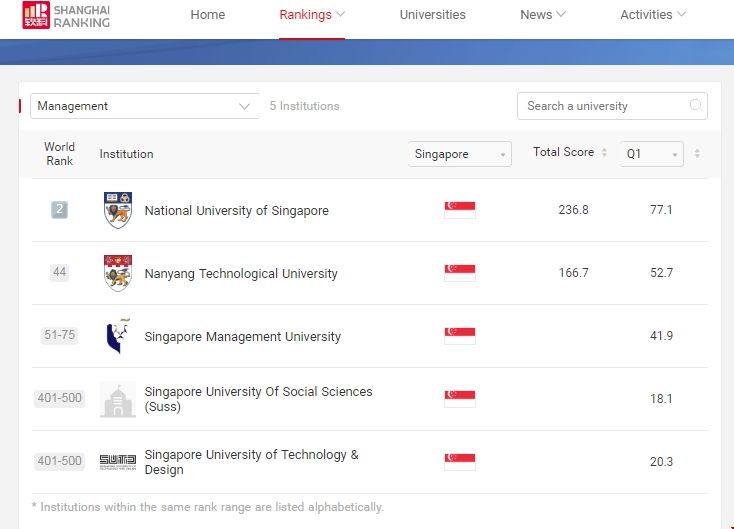Expand the News menu

(543, 15)
